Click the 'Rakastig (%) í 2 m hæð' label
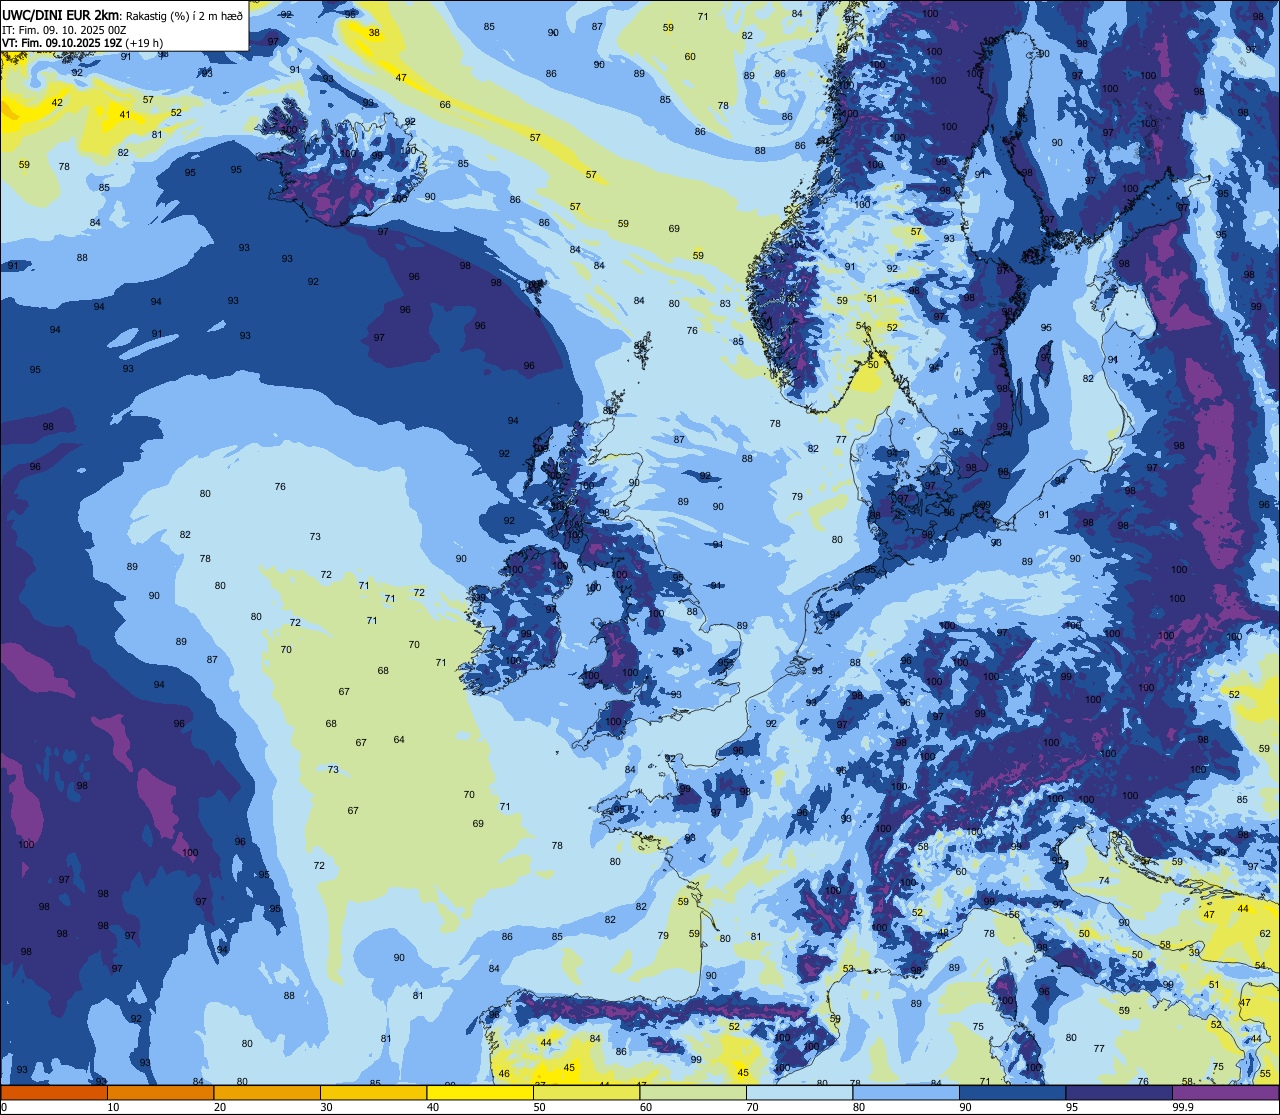The image size is (1280, 1115). (183, 15)
